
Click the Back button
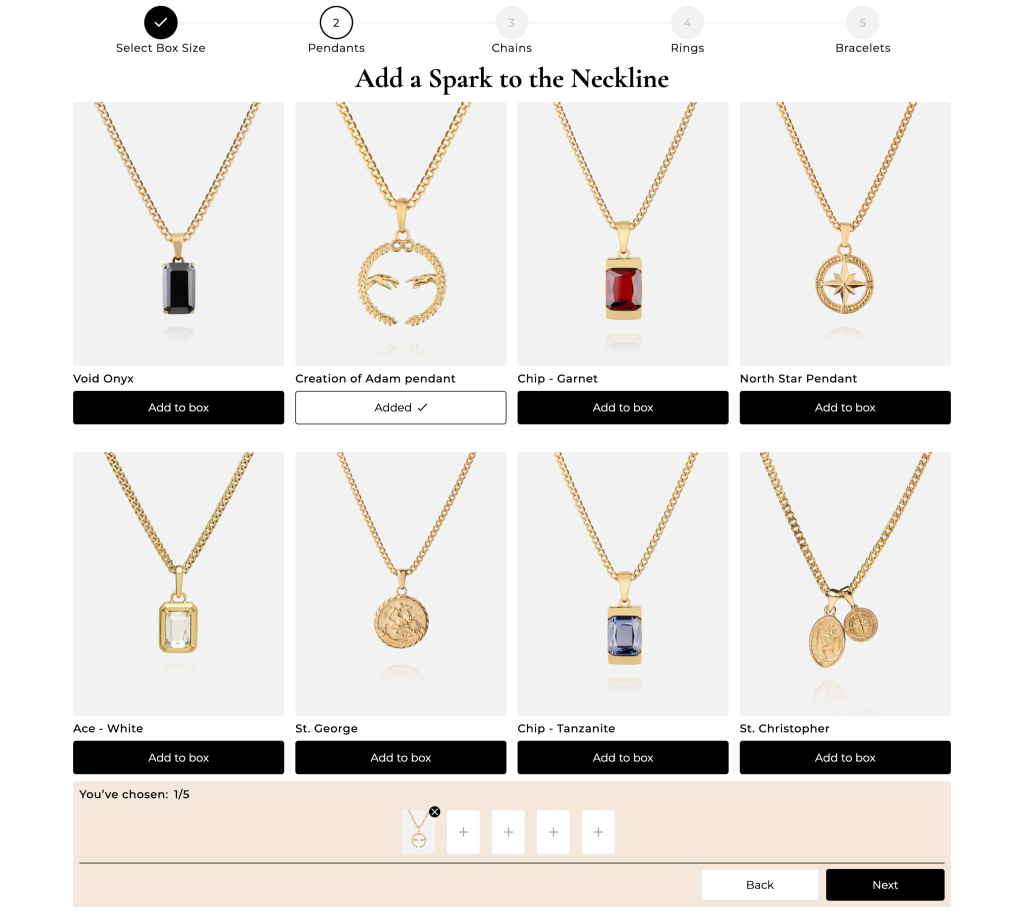[760, 885]
